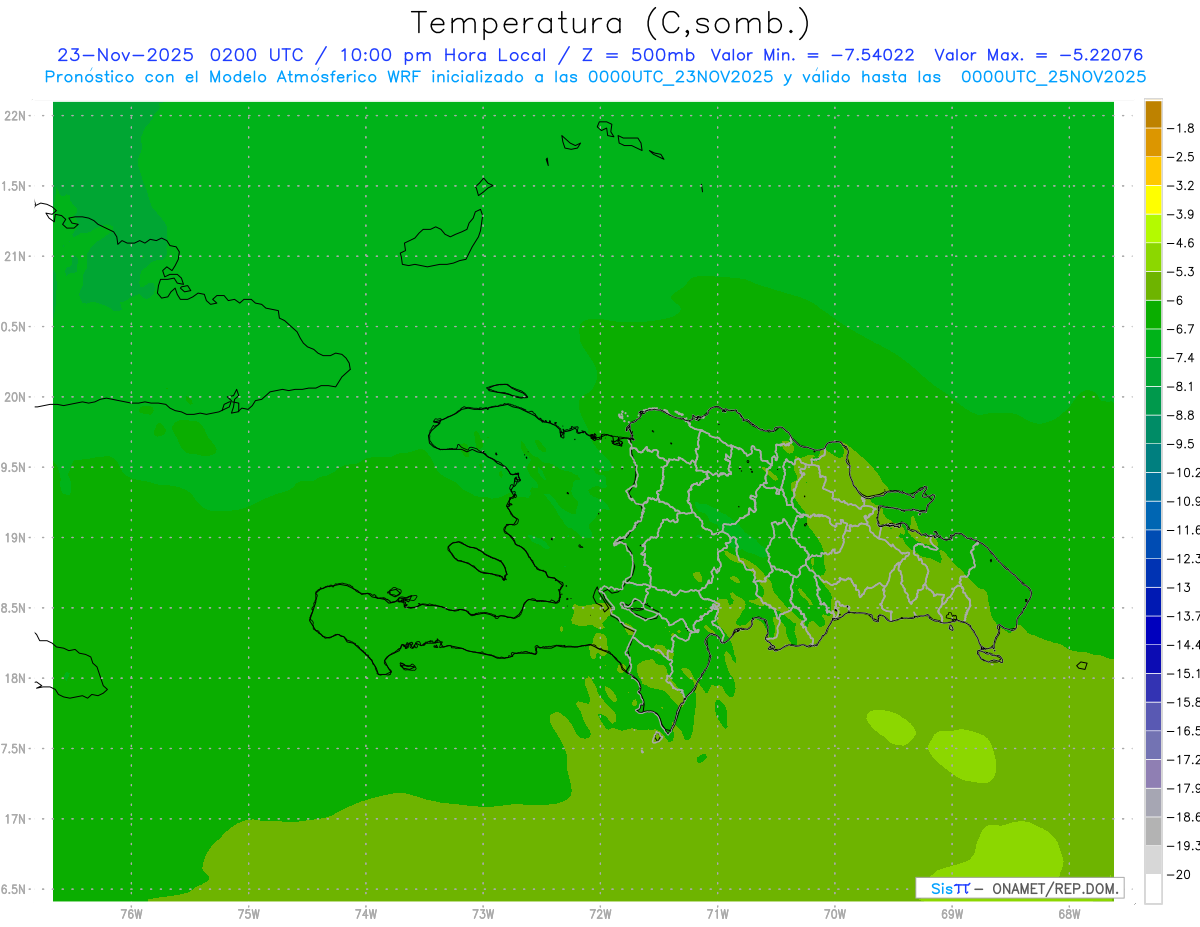1200x927 pixels.
Task: Click the -6.7 legend value
Action: point(1182,329)
